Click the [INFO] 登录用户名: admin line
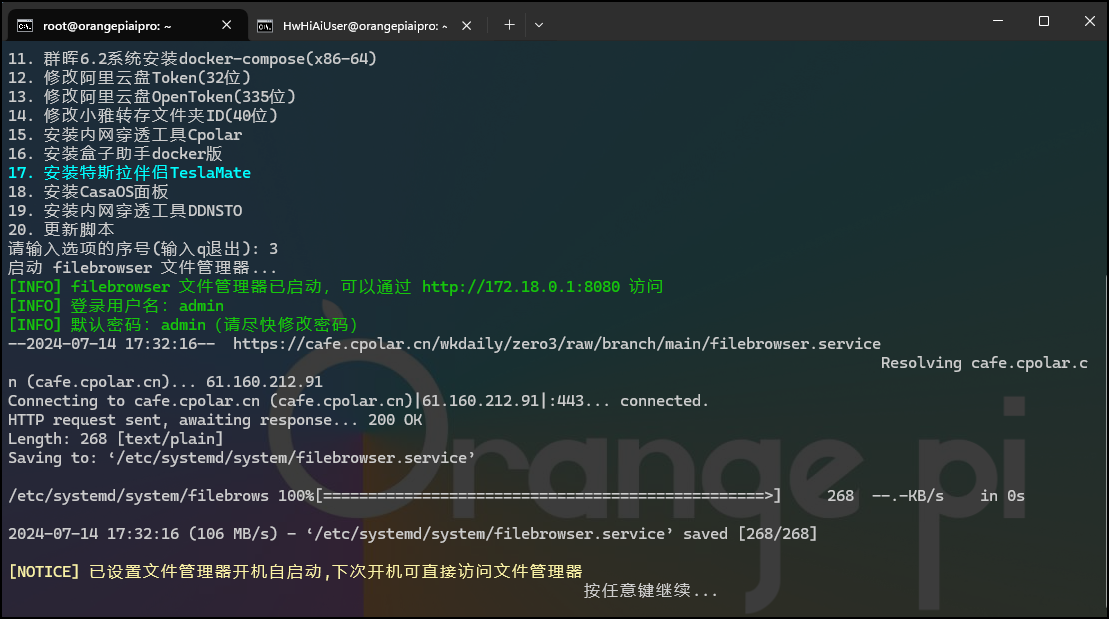 pyautogui.click(x=116, y=306)
